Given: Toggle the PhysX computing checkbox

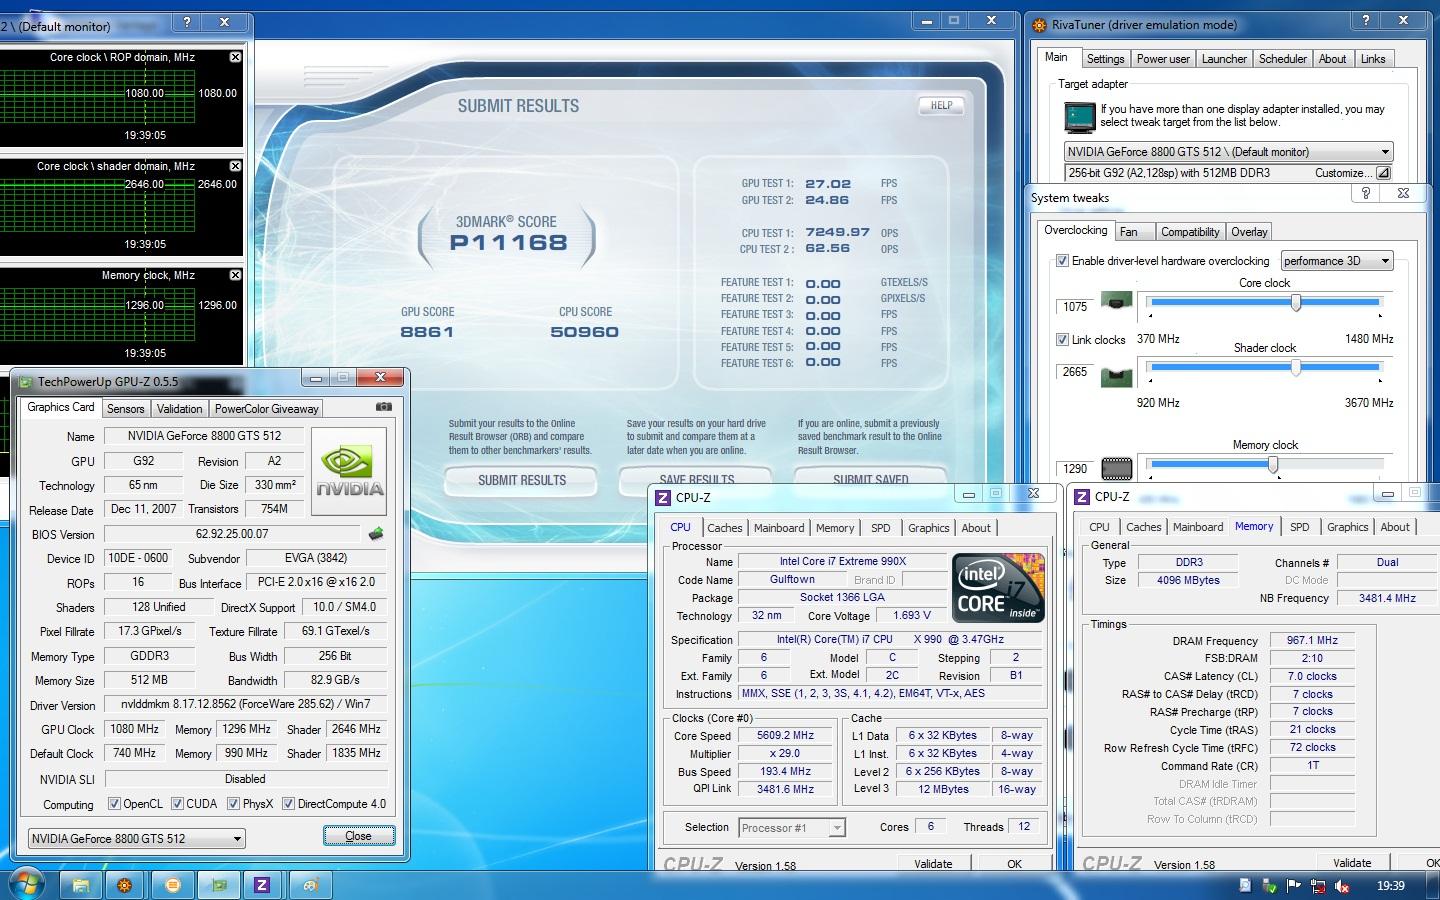Looking at the screenshot, I should pos(233,804).
